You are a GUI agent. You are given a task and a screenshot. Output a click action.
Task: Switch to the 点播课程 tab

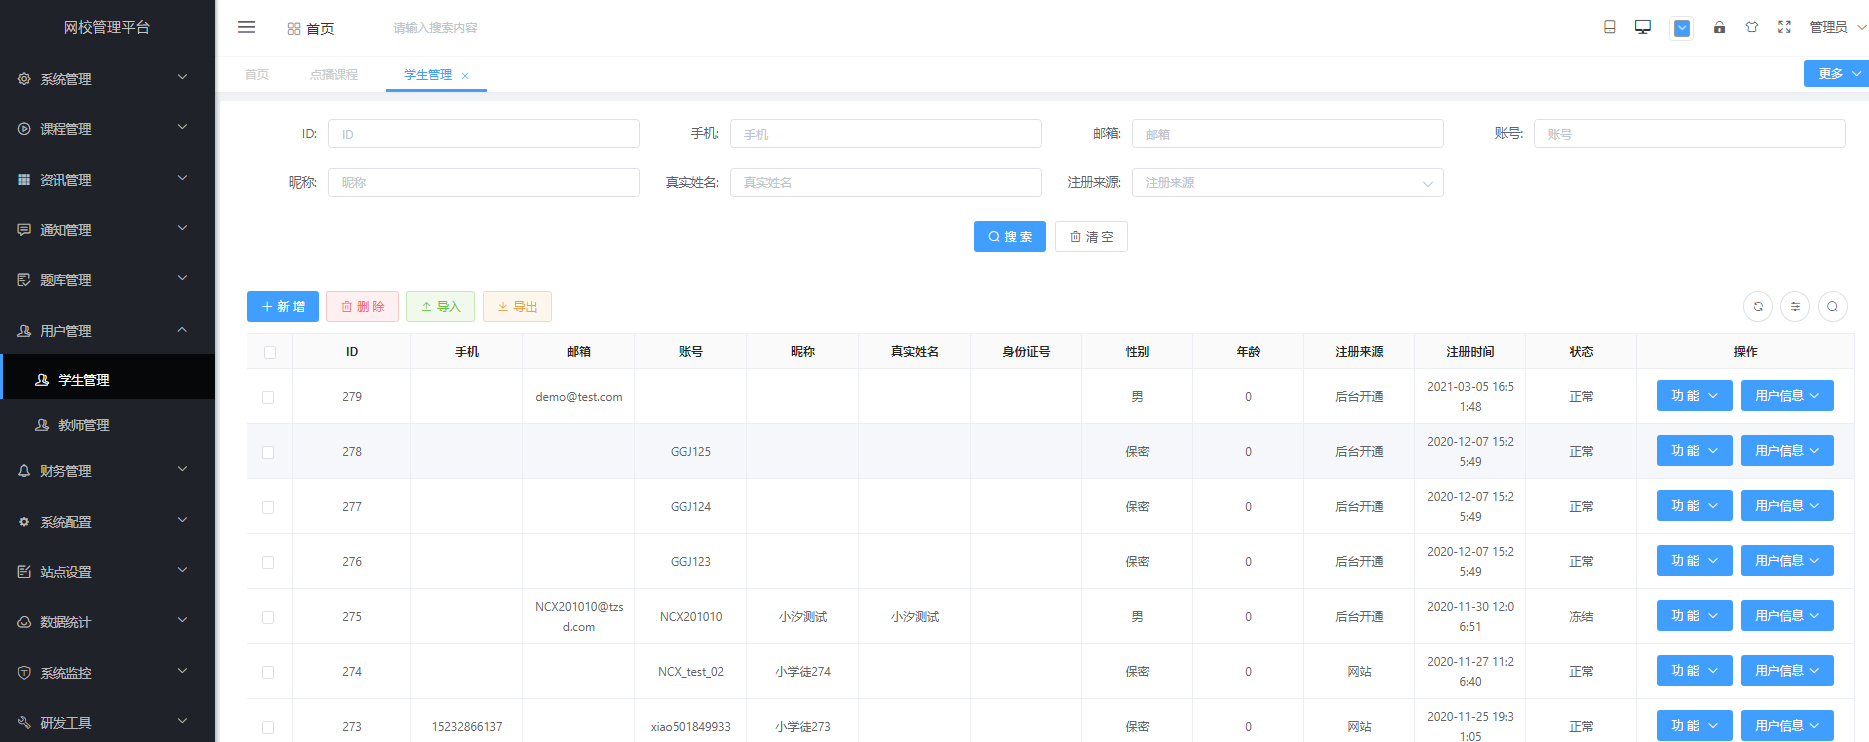(334, 74)
